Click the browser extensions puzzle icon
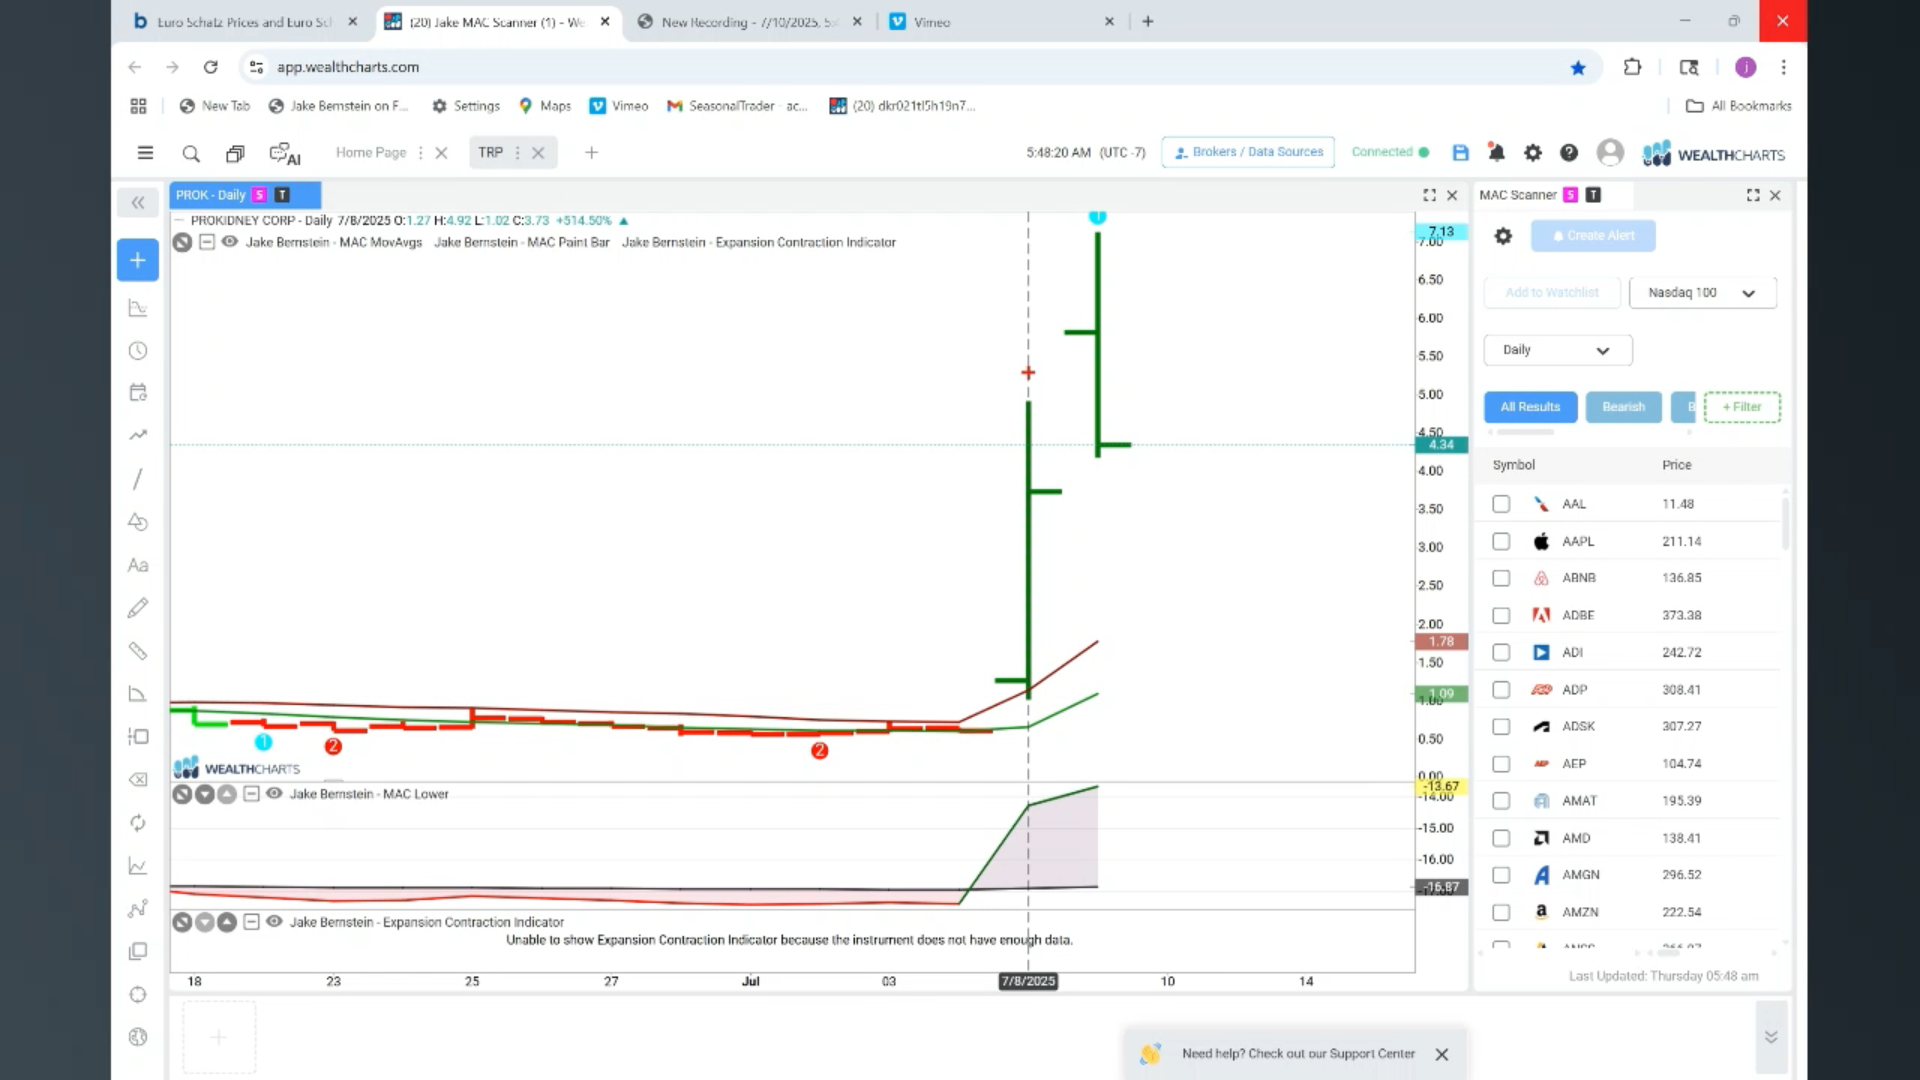This screenshot has height=1080, width=1920. (1632, 67)
